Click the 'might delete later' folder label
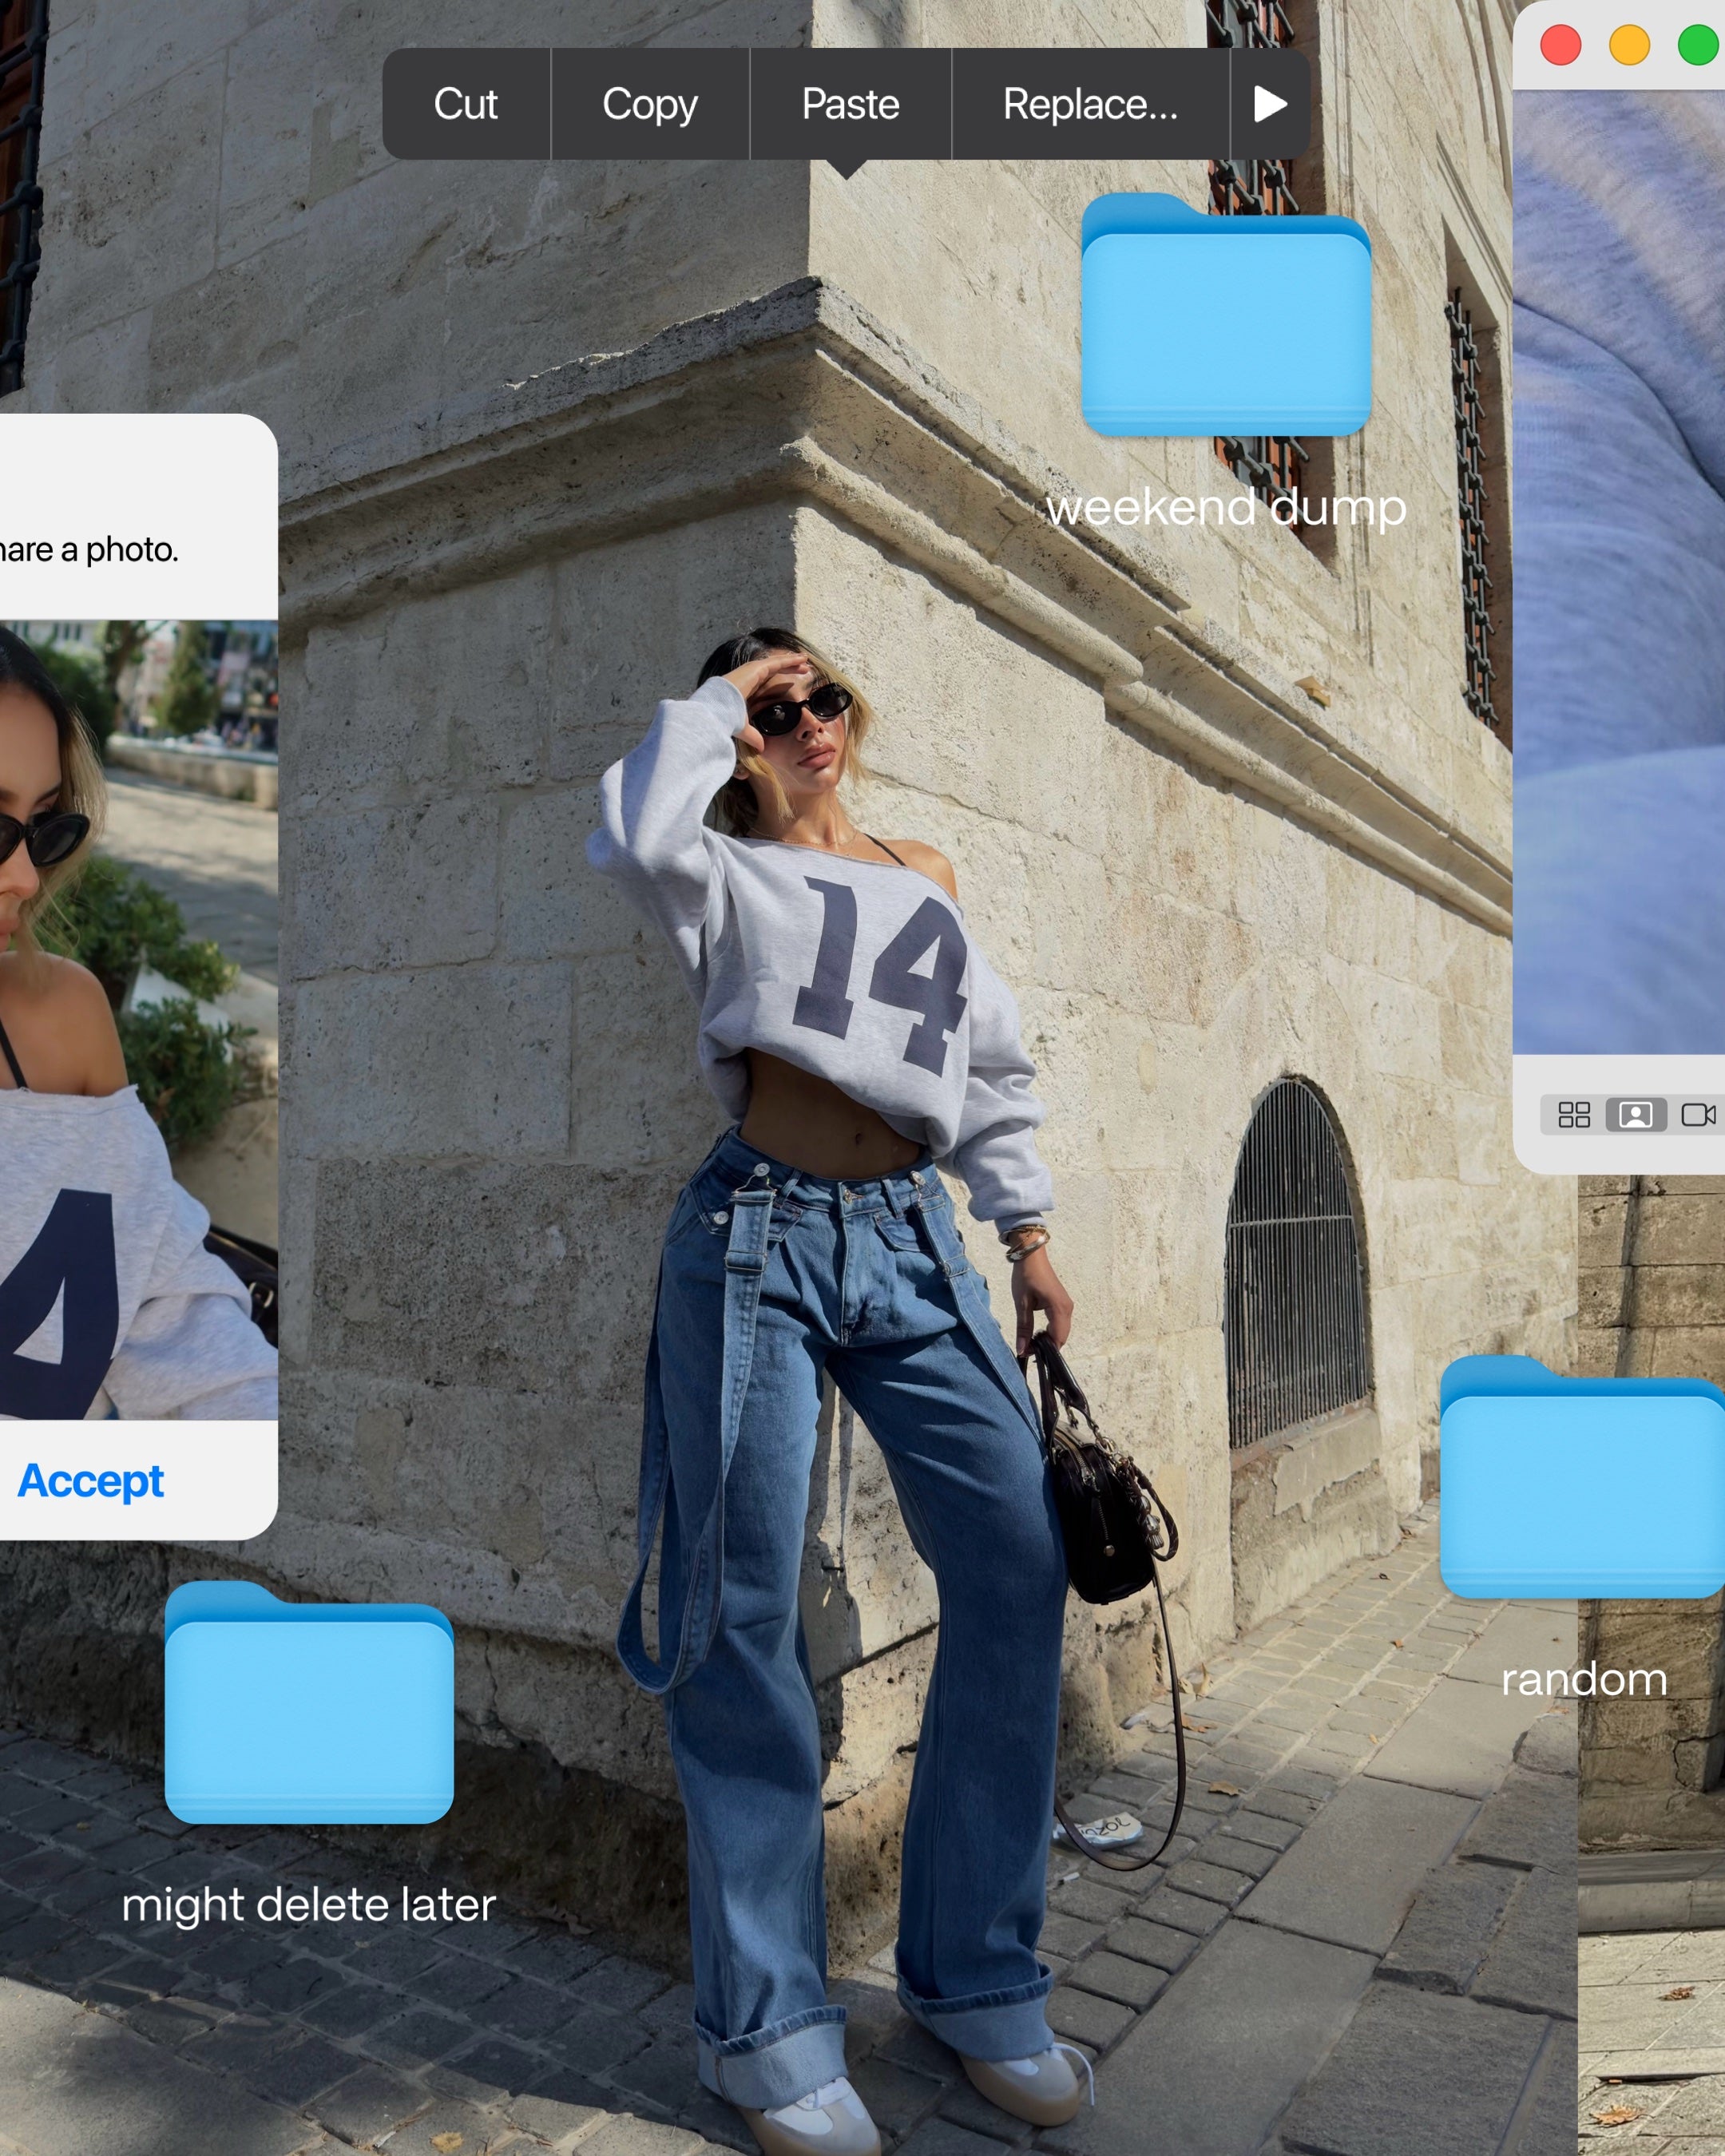 pyautogui.click(x=309, y=1904)
